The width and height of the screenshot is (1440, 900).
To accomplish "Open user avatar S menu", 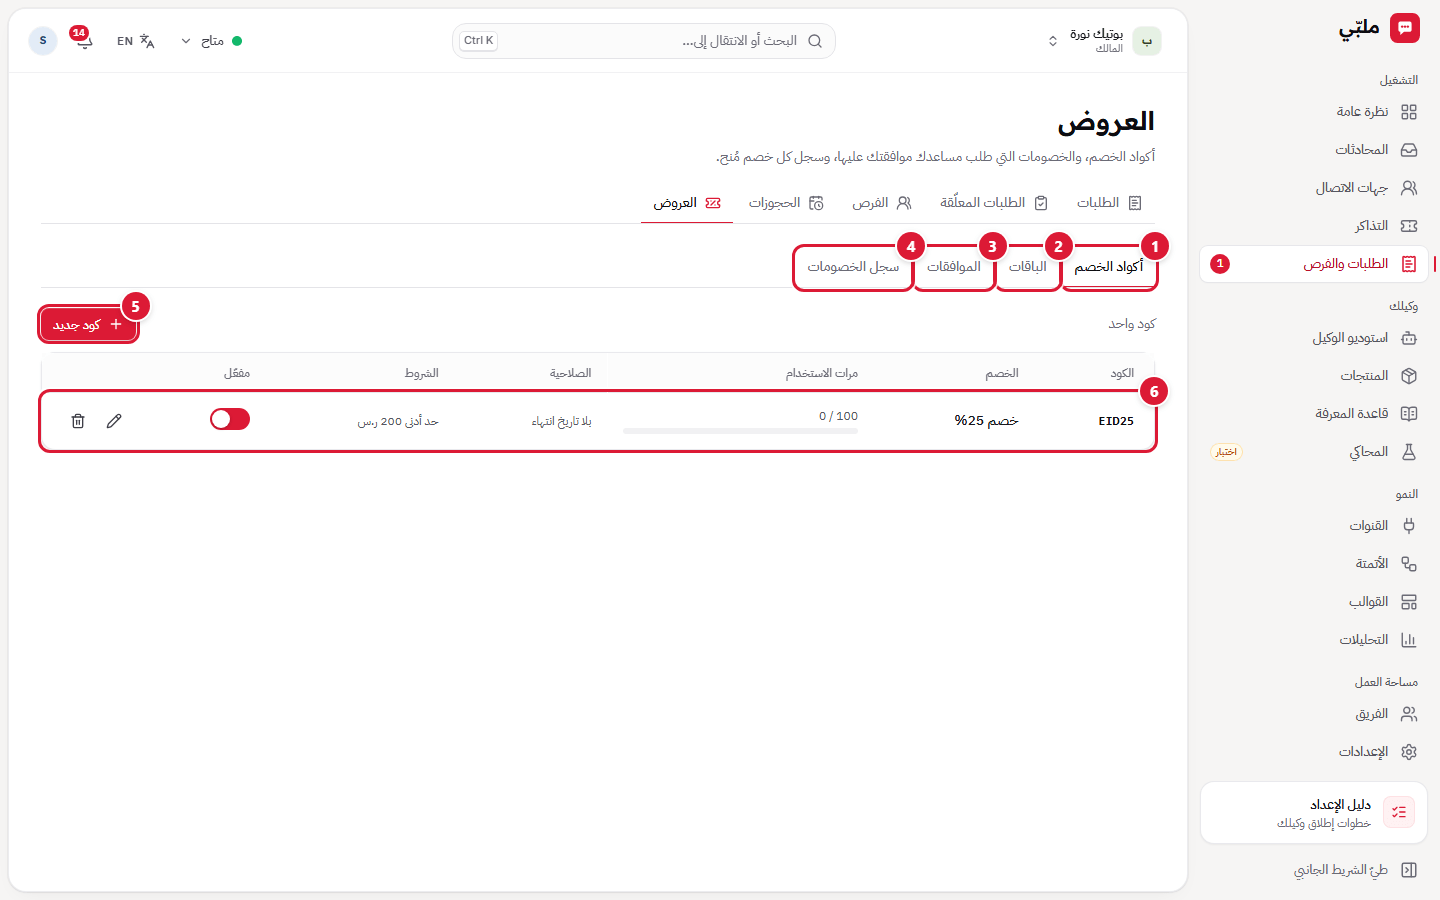I will [43, 41].
